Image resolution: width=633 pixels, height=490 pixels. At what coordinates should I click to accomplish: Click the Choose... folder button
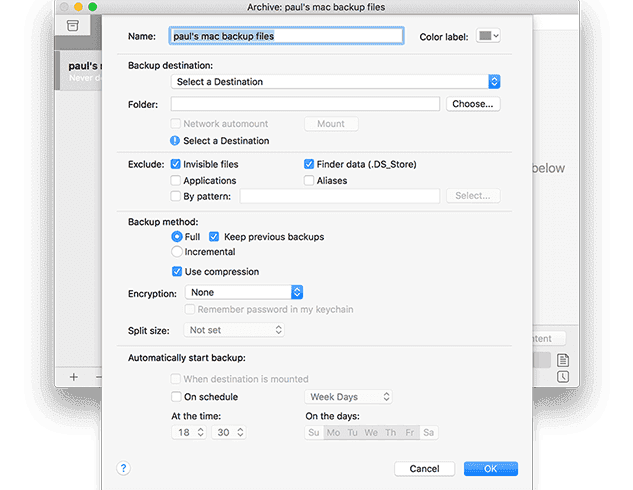pos(472,104)
